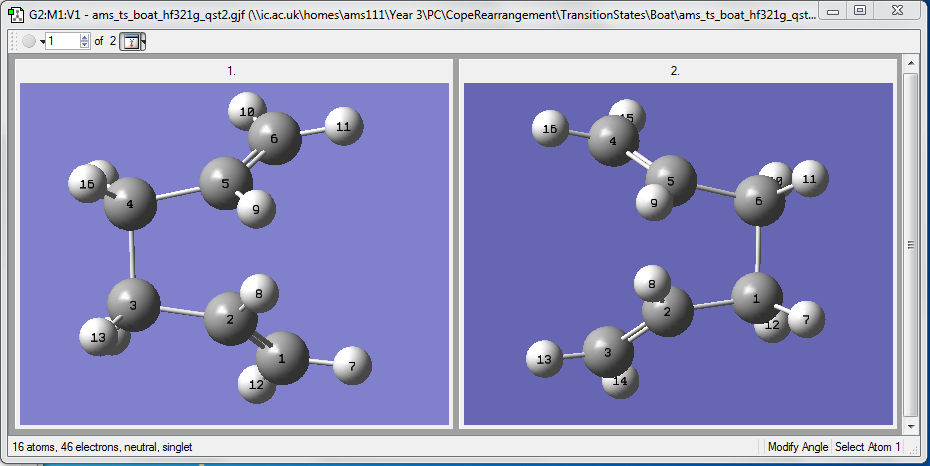Click the frame number field showing 1
The image size is (930, 466).
tap(63, 41)
